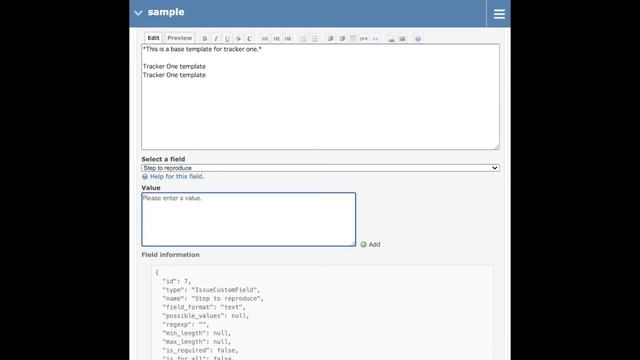
Task: Open the hamburger menu in header
Action: [x=499, y=14]
